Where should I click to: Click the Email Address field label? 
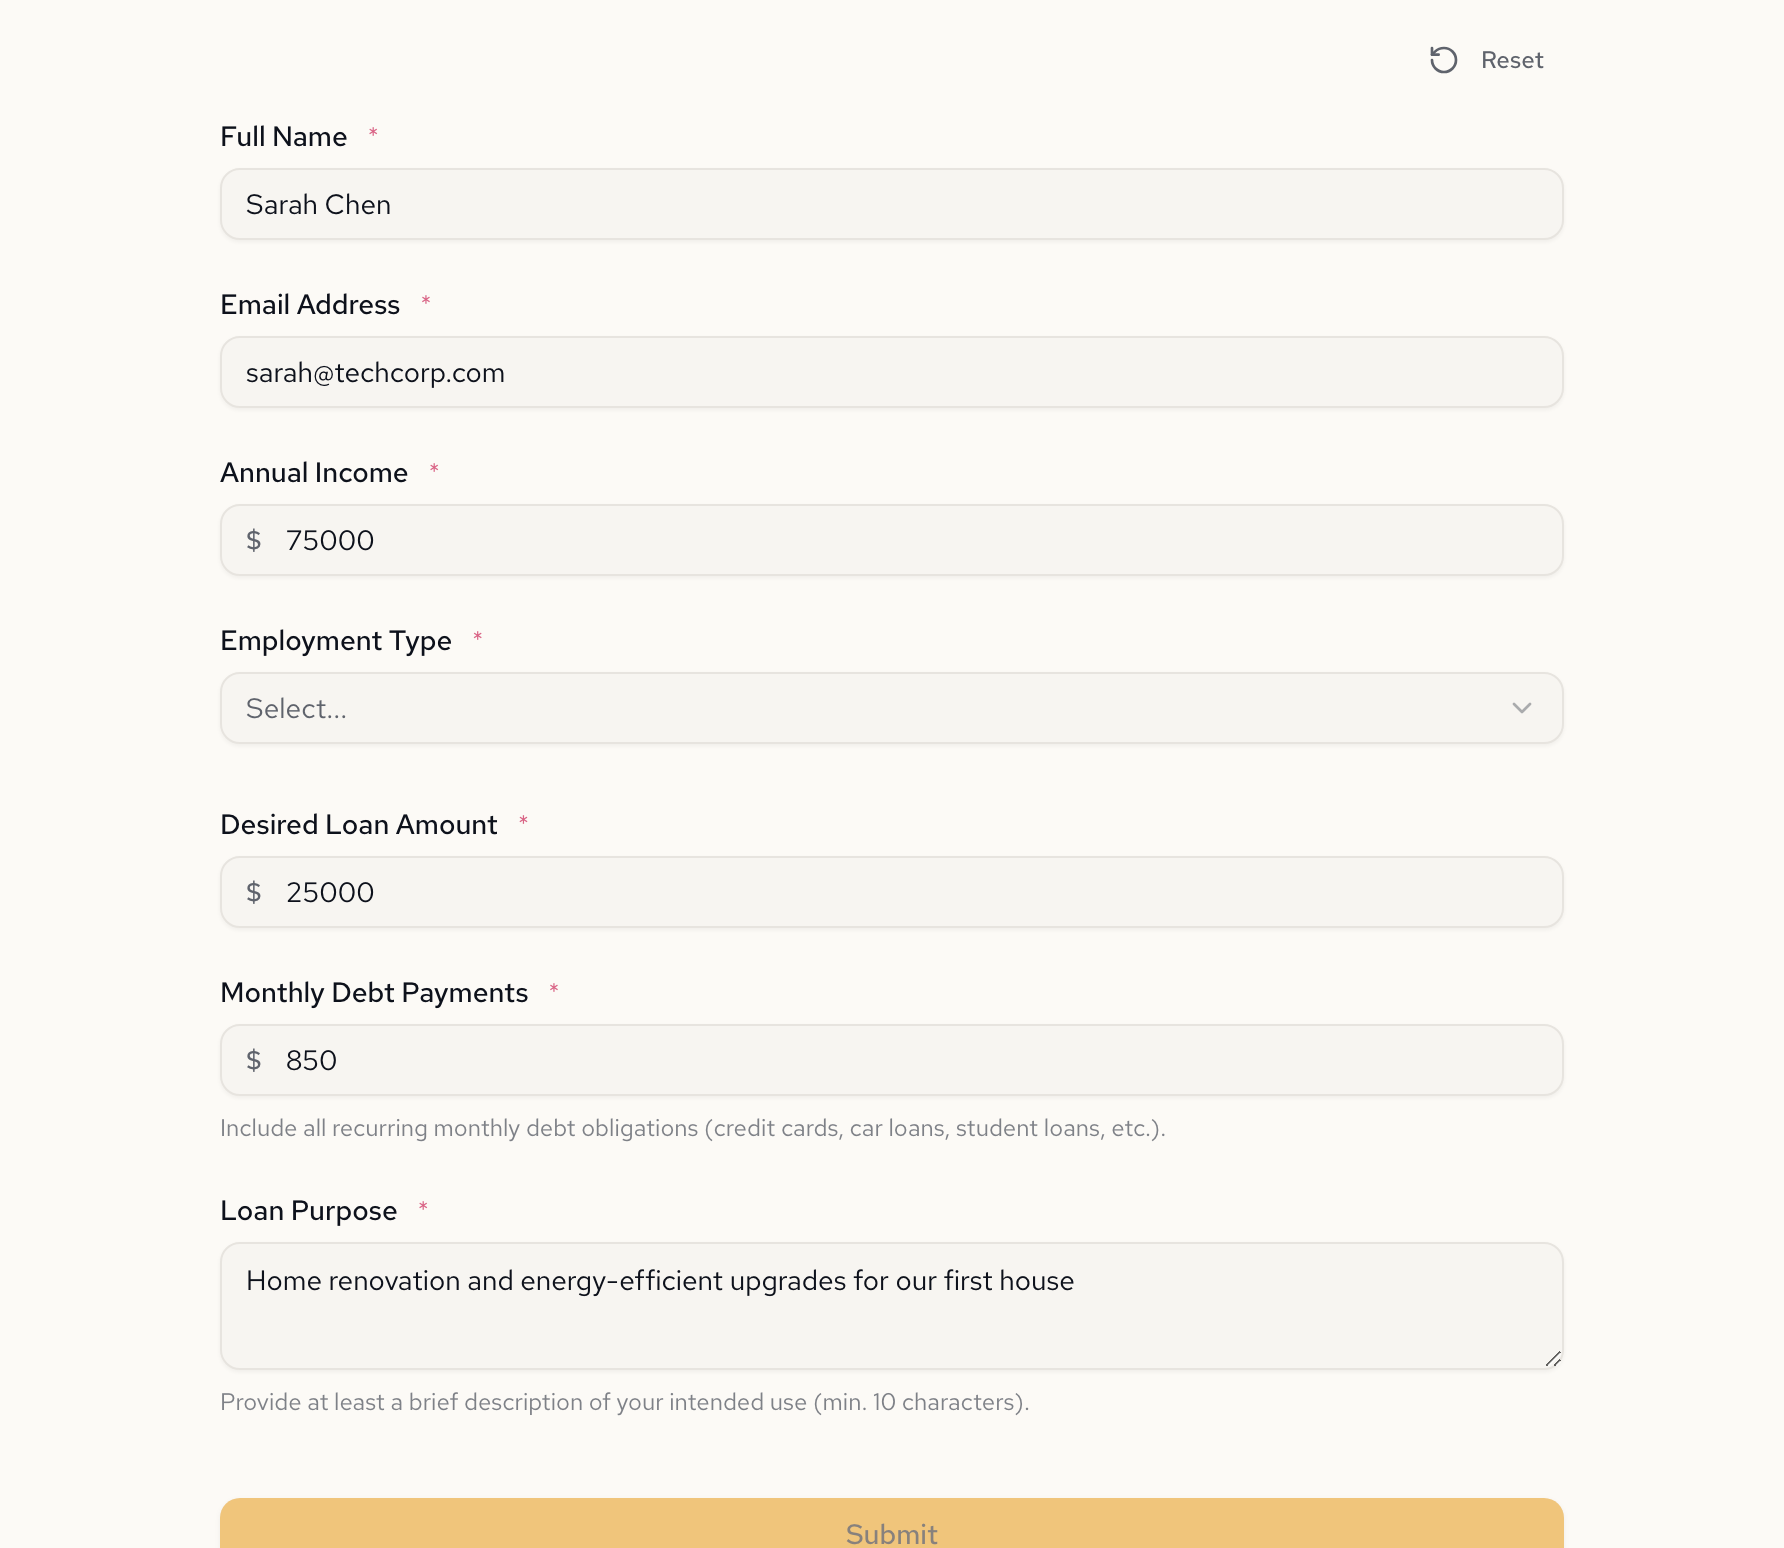[x=310, y=304]
